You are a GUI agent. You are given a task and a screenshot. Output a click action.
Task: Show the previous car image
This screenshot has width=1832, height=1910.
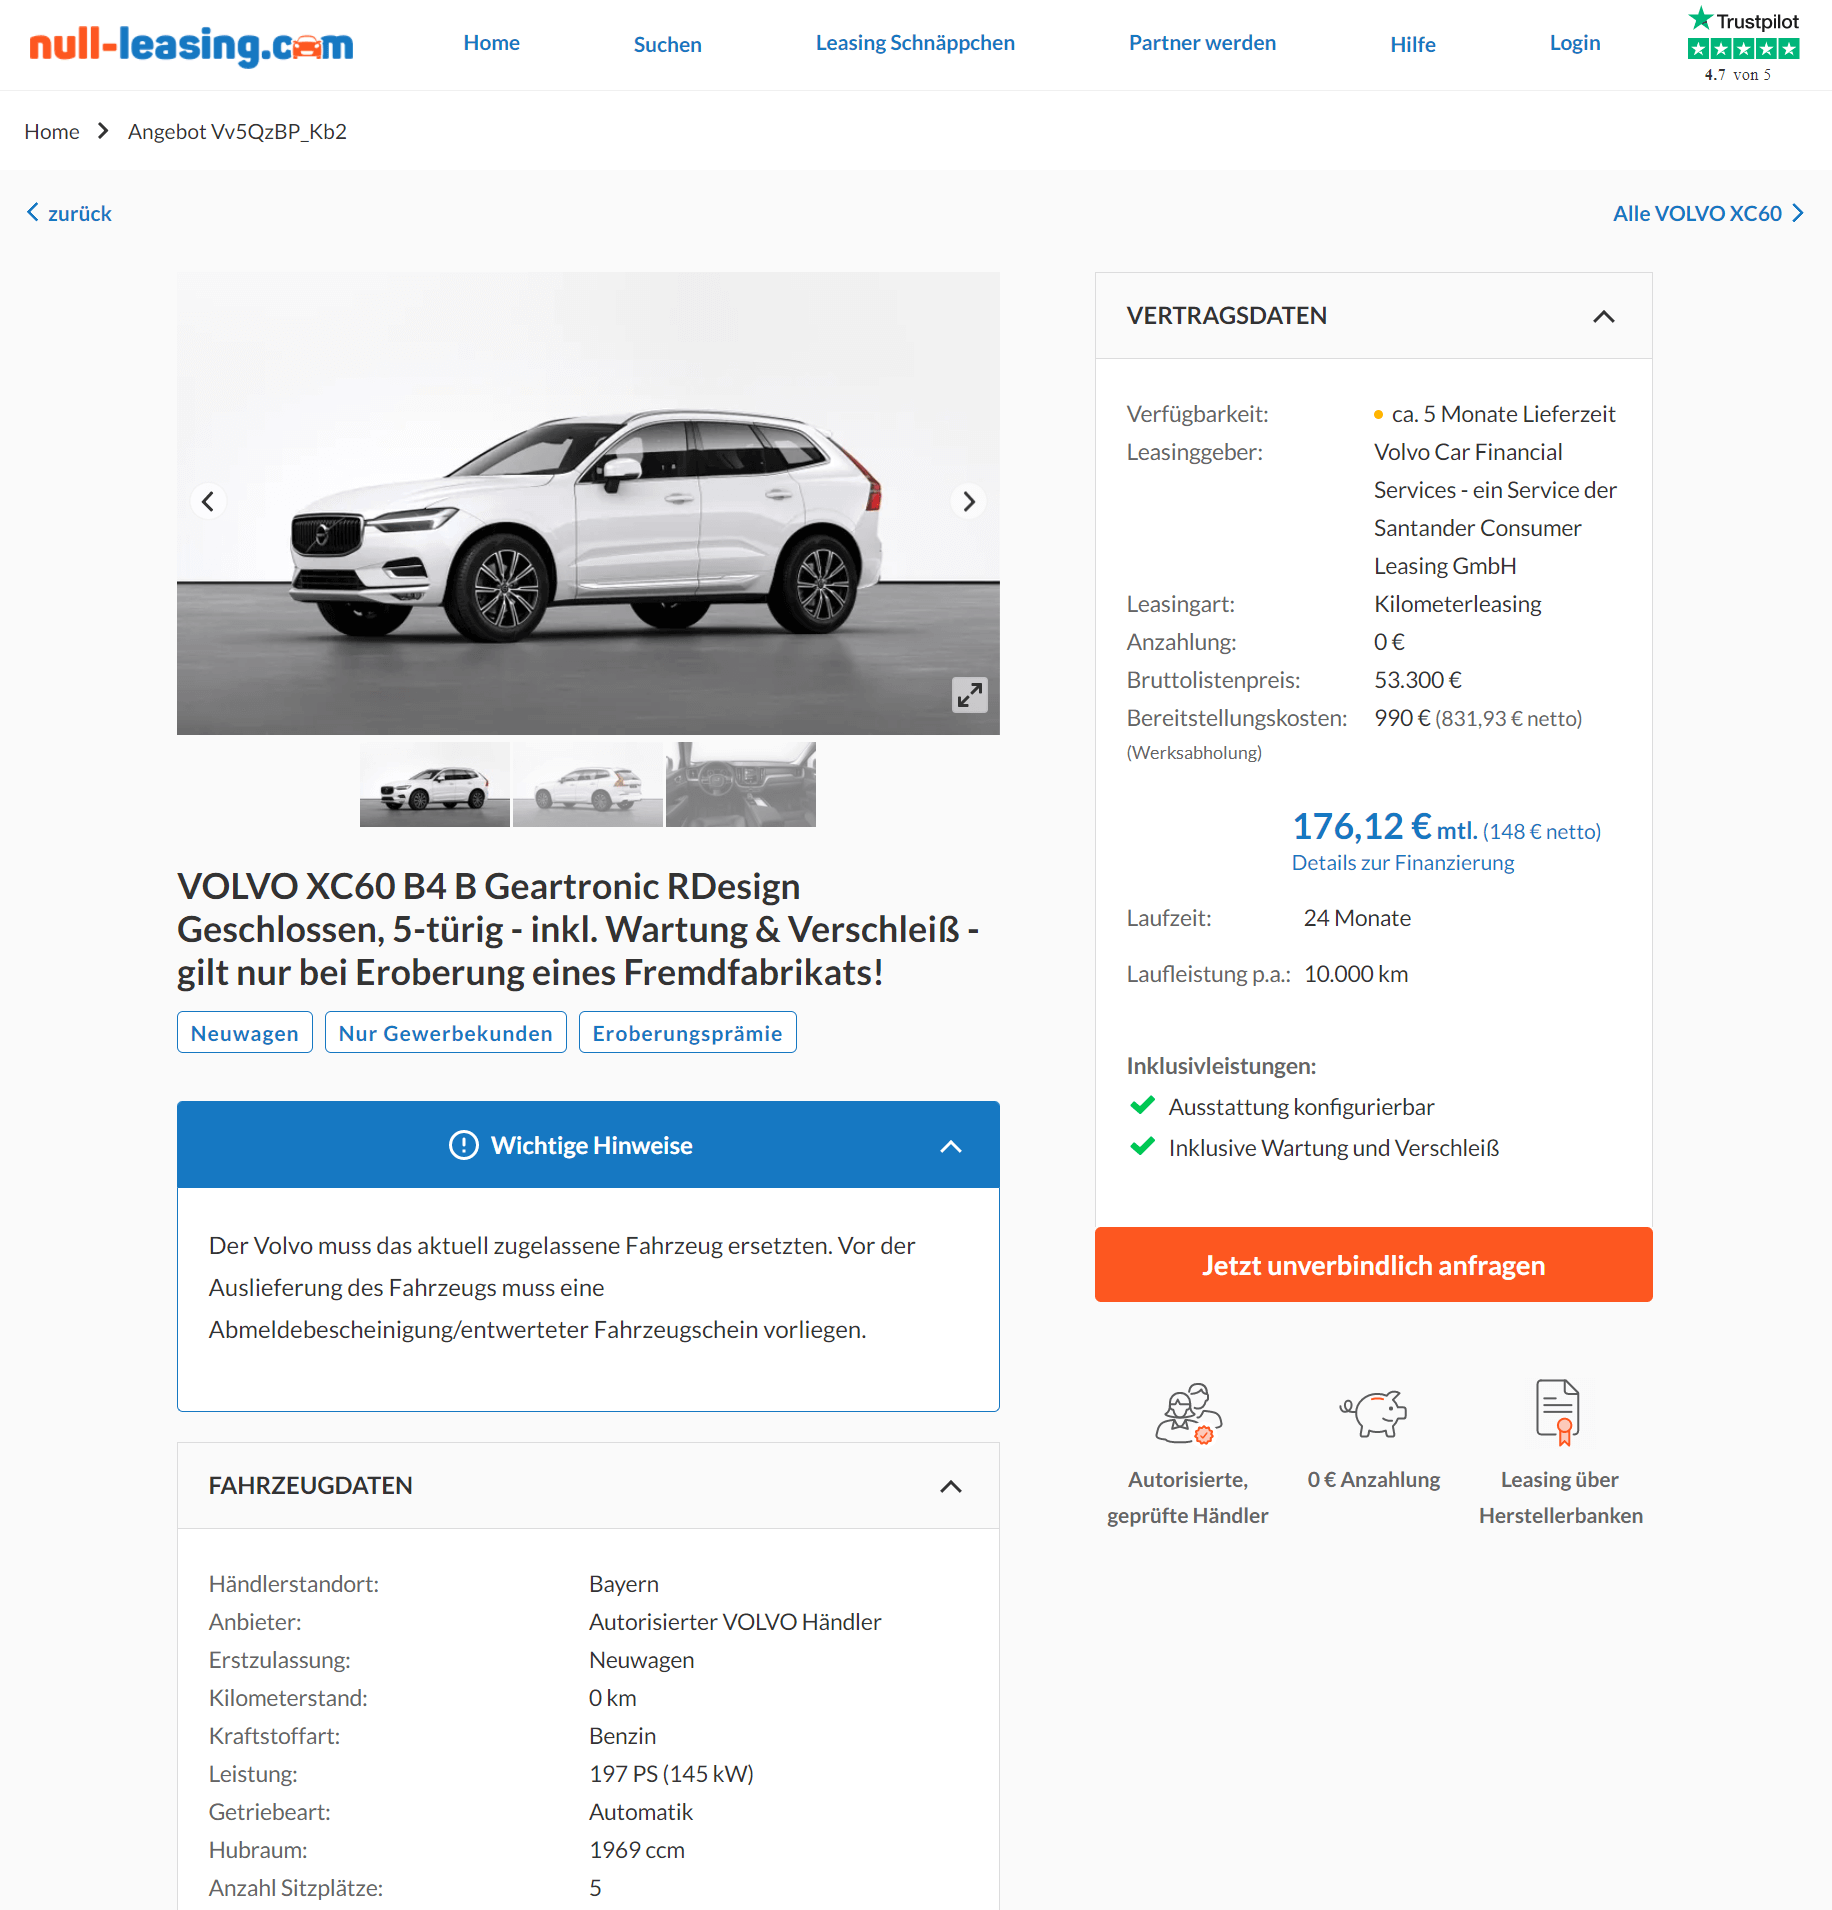[x=208, y=501]
